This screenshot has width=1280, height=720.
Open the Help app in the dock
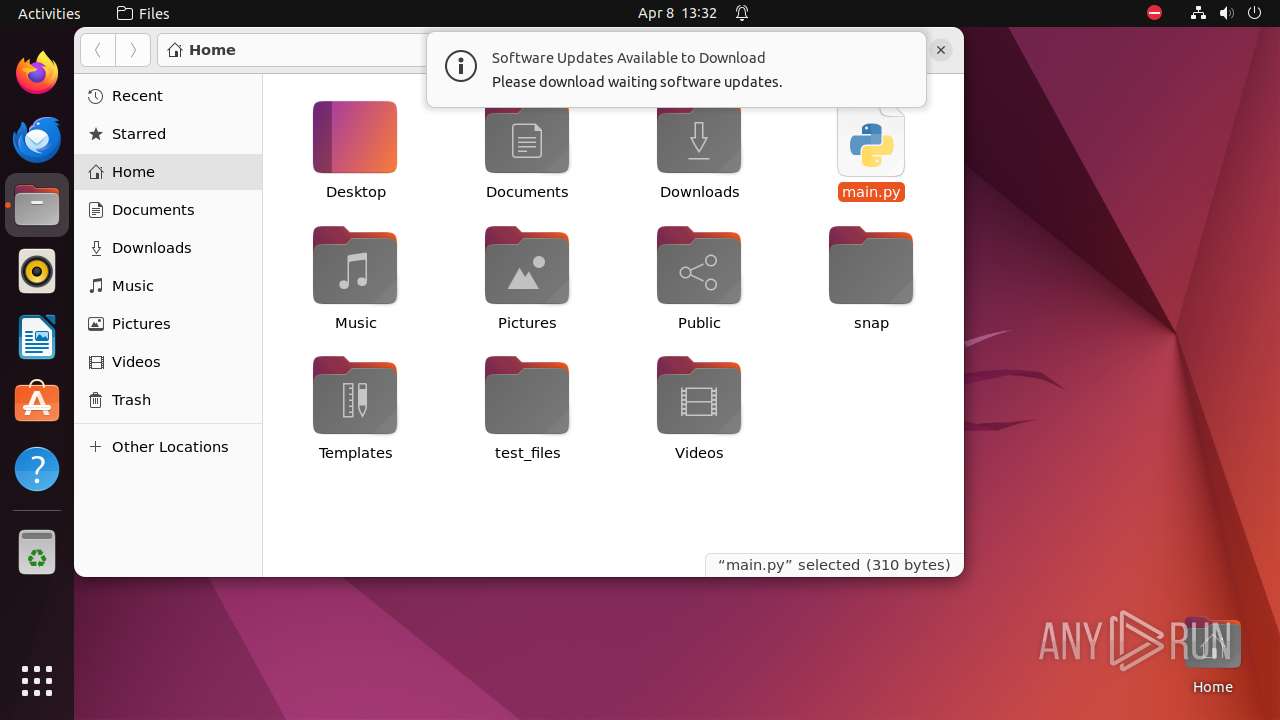(x=37, y=469)
